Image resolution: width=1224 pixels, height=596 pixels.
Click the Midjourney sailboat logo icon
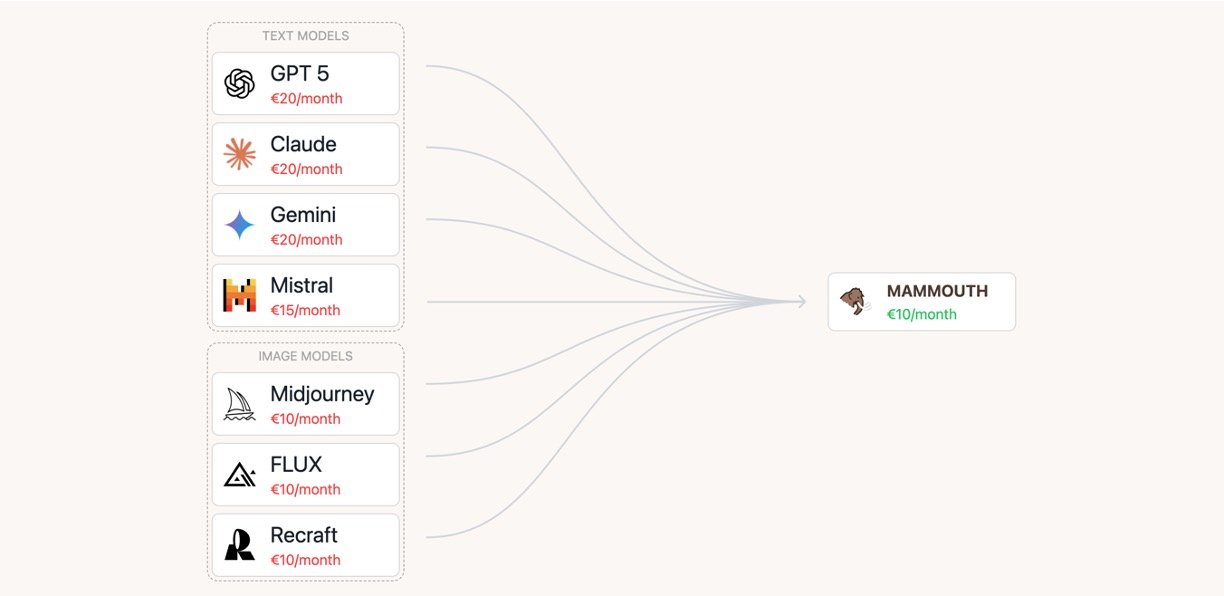(240, 404)
